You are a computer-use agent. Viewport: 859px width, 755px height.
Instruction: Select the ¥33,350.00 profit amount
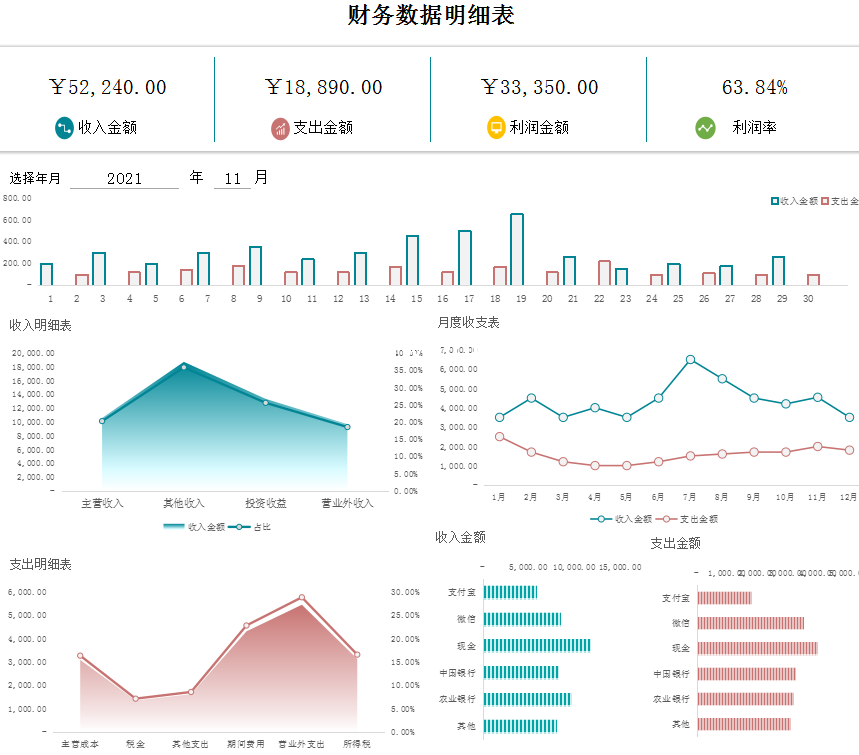[539, 88]
